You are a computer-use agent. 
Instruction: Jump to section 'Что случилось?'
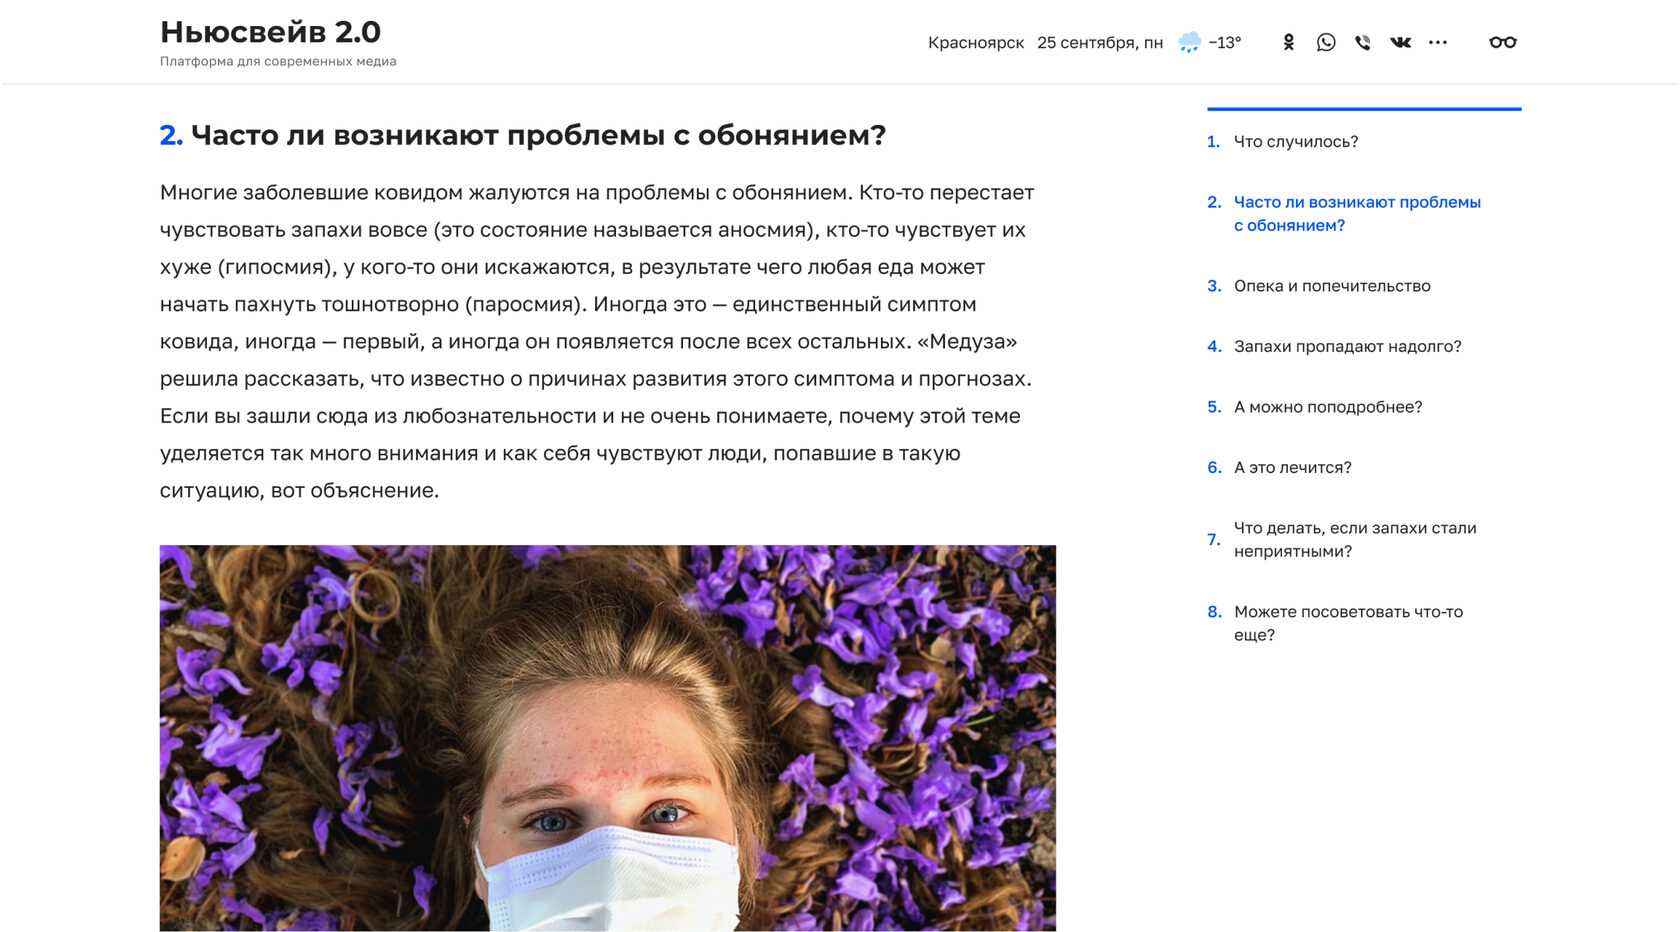click(1296, 142)
